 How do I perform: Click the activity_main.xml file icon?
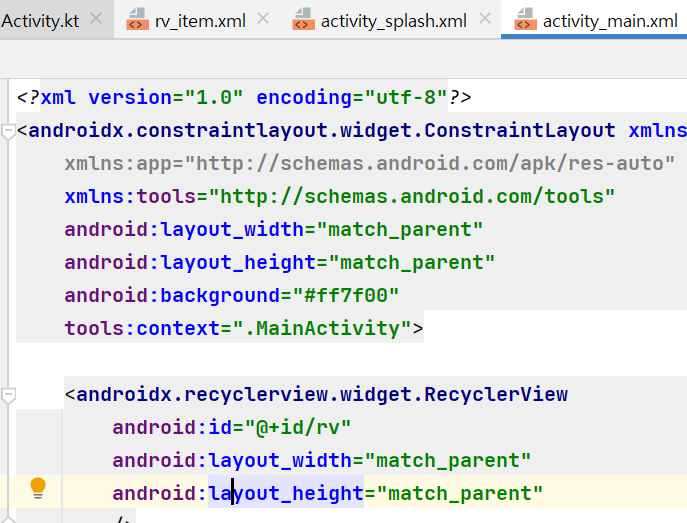(x=525, y=20)
